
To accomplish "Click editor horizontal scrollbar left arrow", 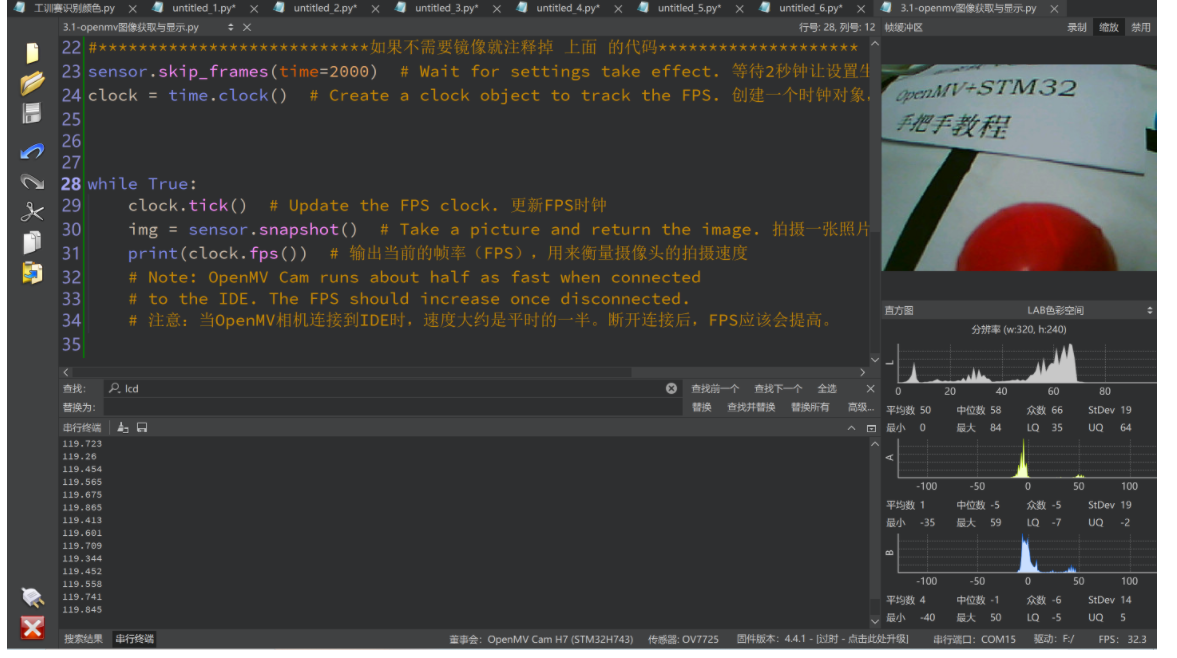I will point(66,371).
